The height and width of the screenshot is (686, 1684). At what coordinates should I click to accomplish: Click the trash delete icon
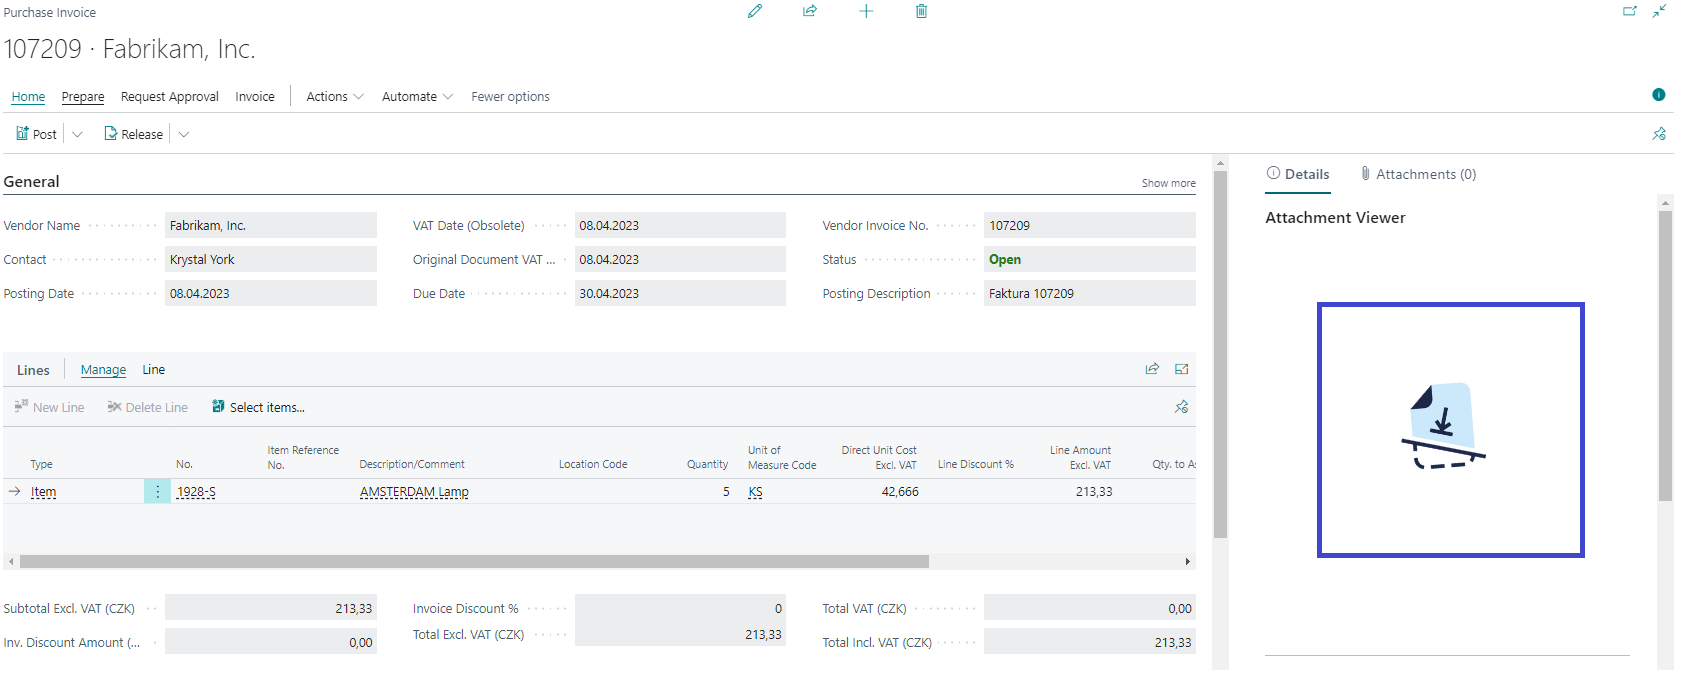921,11
